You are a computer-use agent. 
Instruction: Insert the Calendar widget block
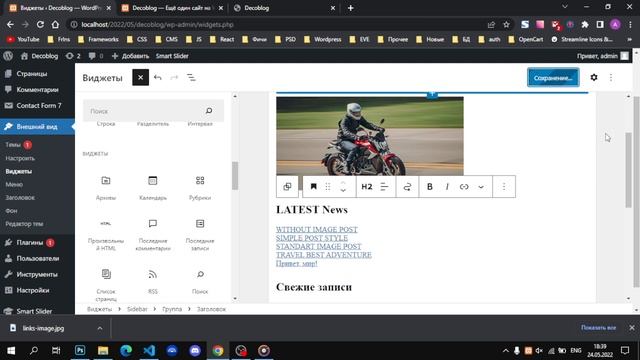click(153, 188)
